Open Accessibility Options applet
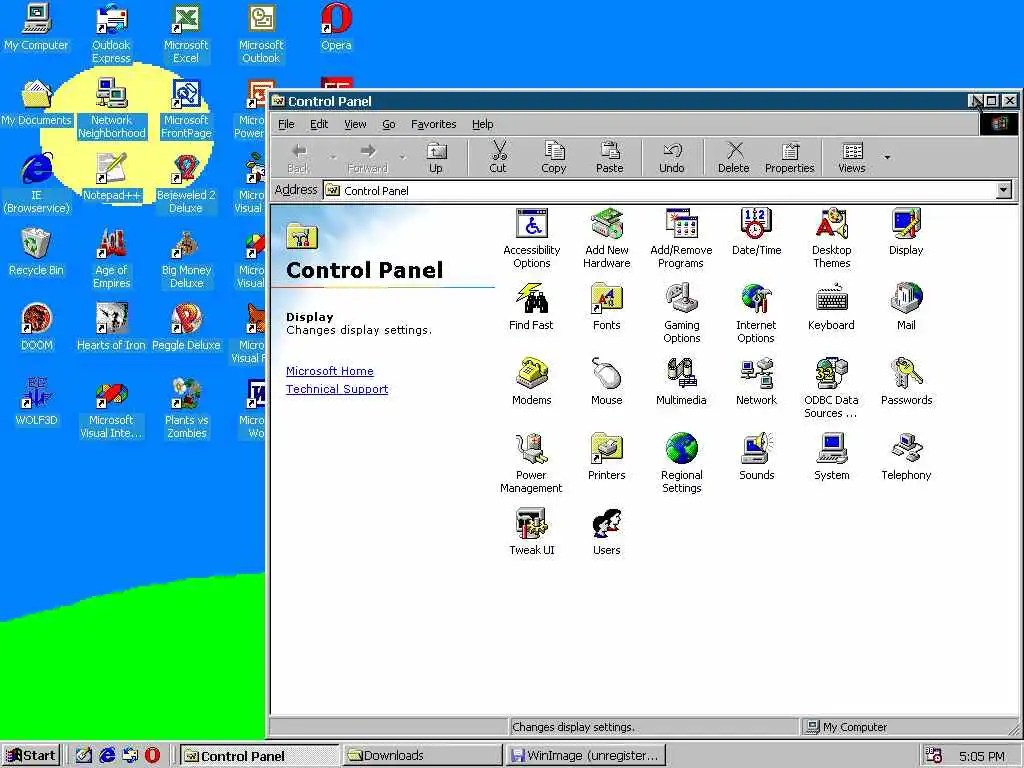 pyautogui.click(x=532, y=238)
